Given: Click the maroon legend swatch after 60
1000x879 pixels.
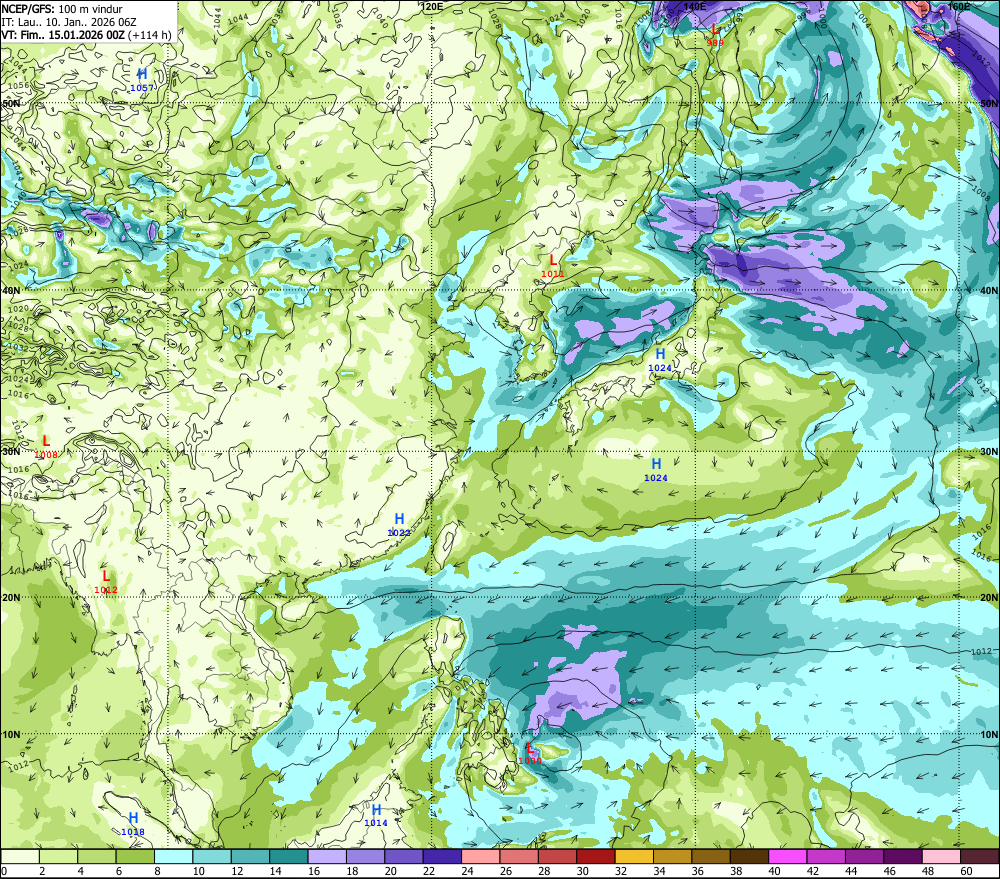Looking at the screenshot, I should pos(980,857).
